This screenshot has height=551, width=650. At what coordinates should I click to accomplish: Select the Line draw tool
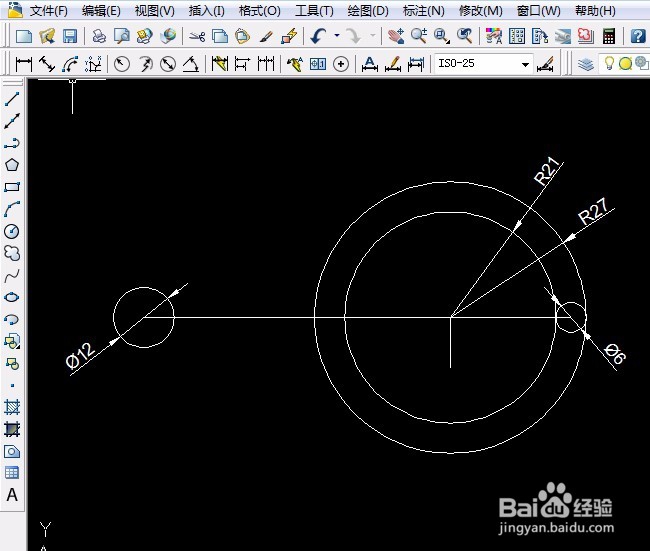(x=12, y=99)
